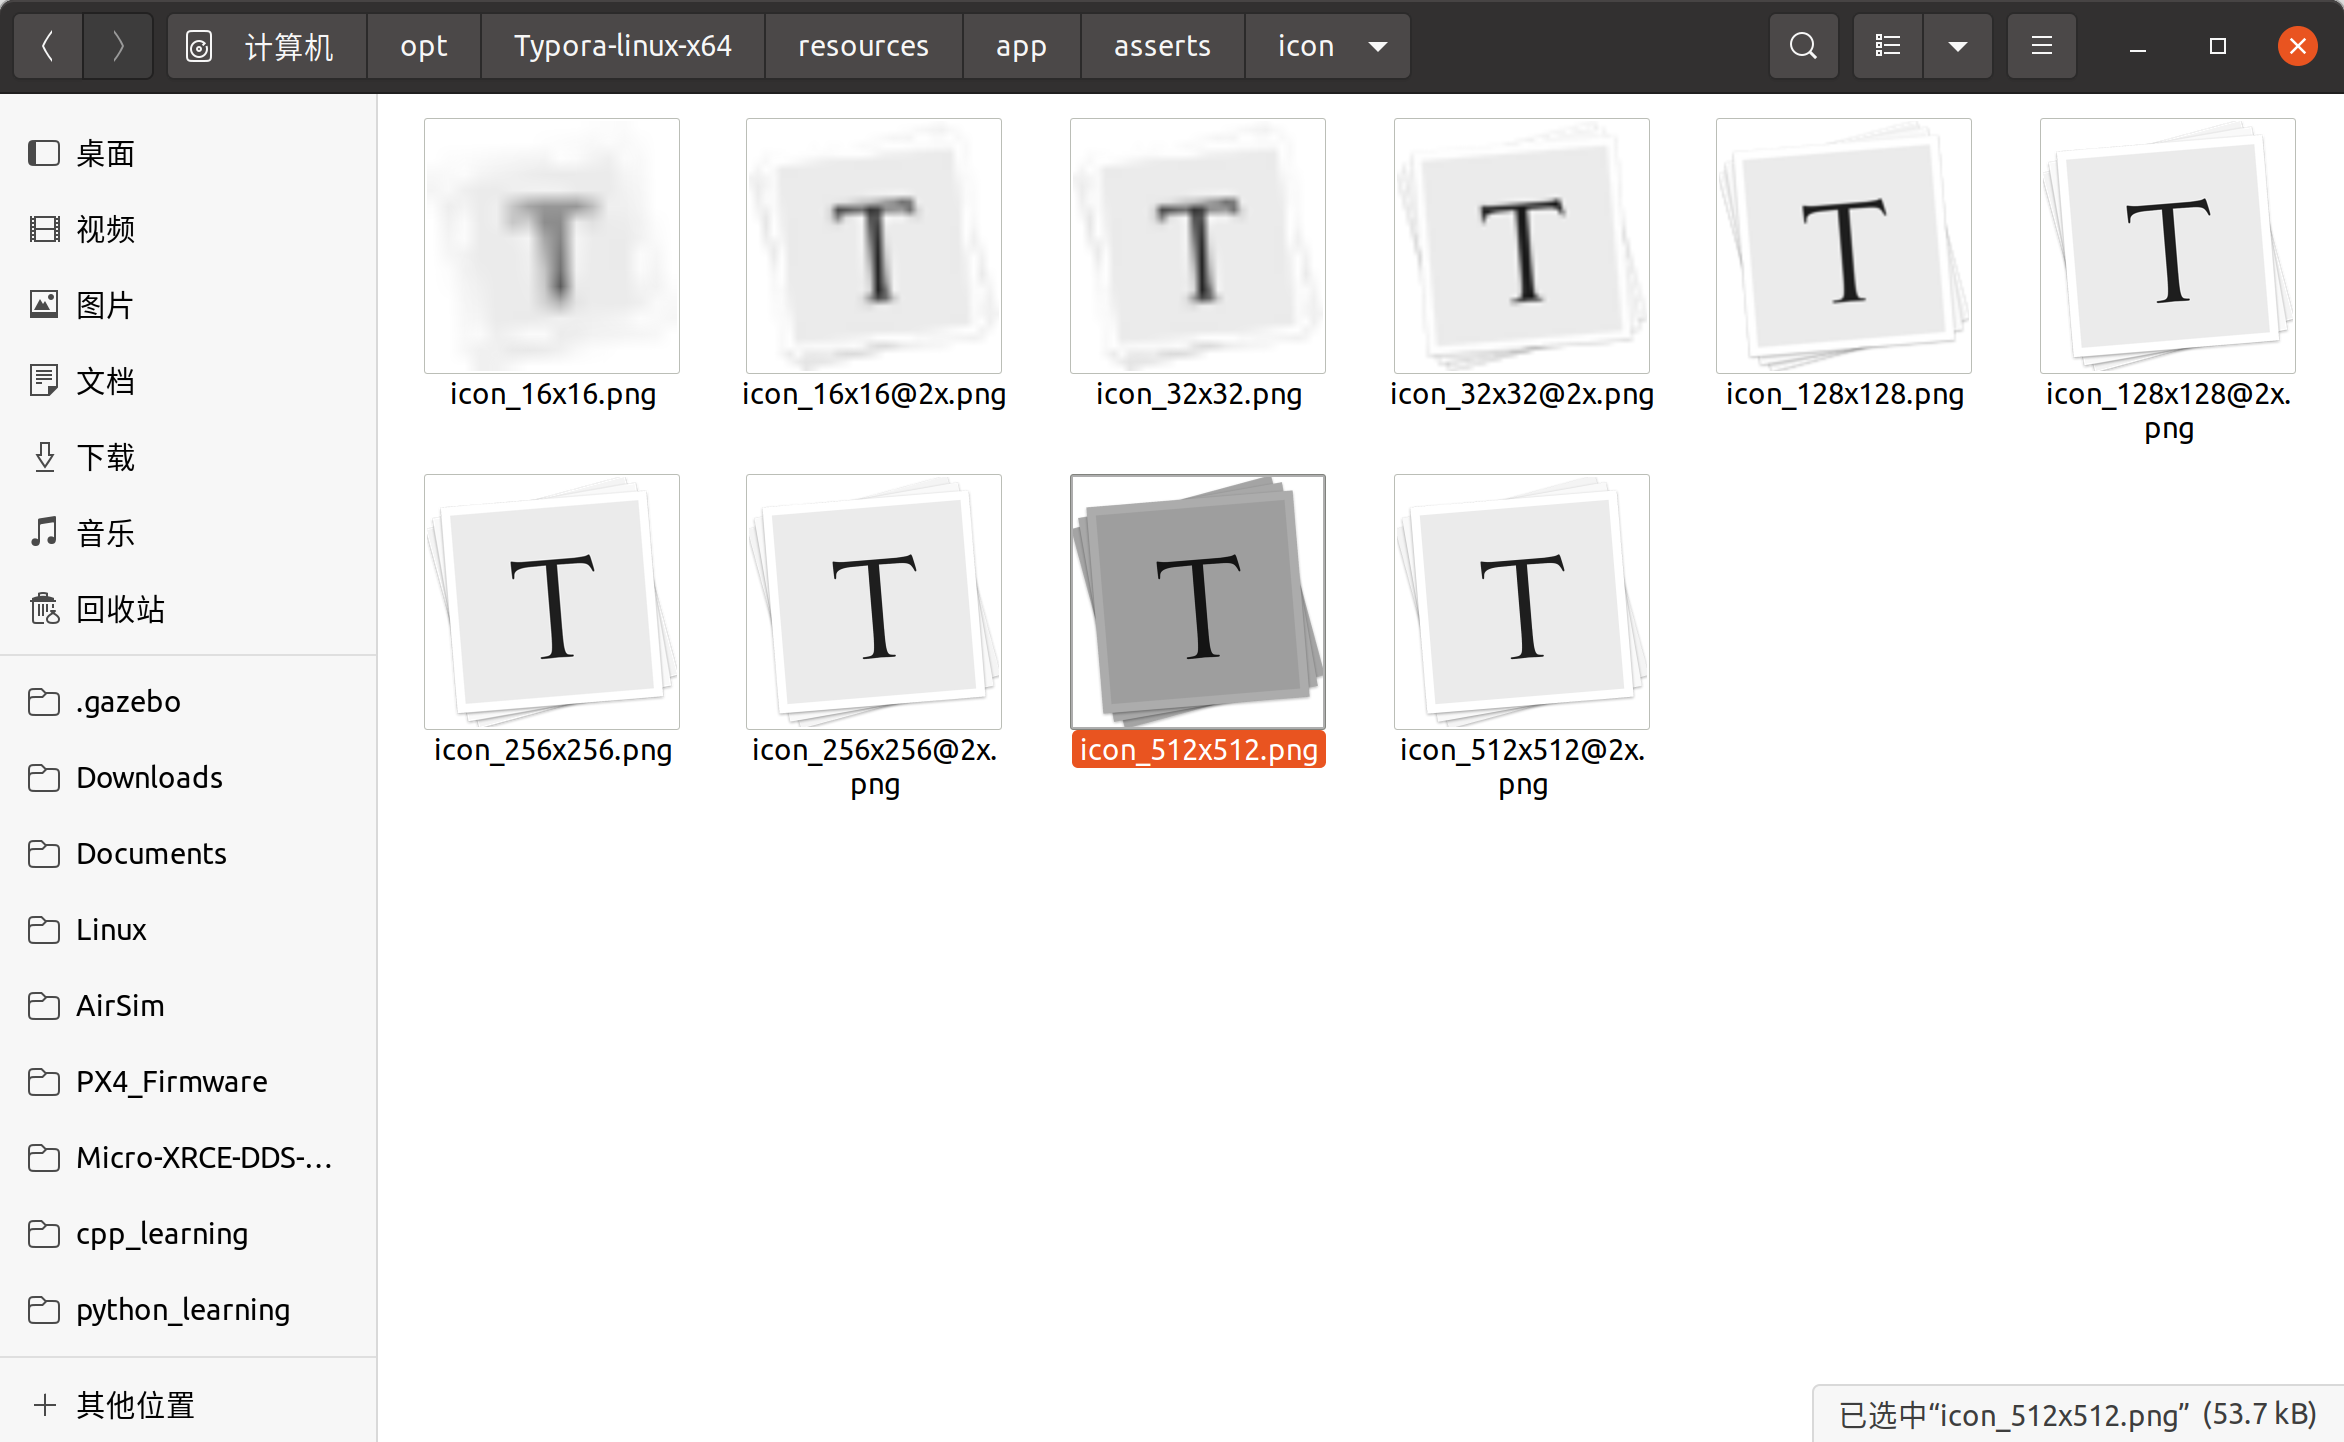
Task: Open Downloads (下载) sidebar location
Action: [x=105, y=457]
